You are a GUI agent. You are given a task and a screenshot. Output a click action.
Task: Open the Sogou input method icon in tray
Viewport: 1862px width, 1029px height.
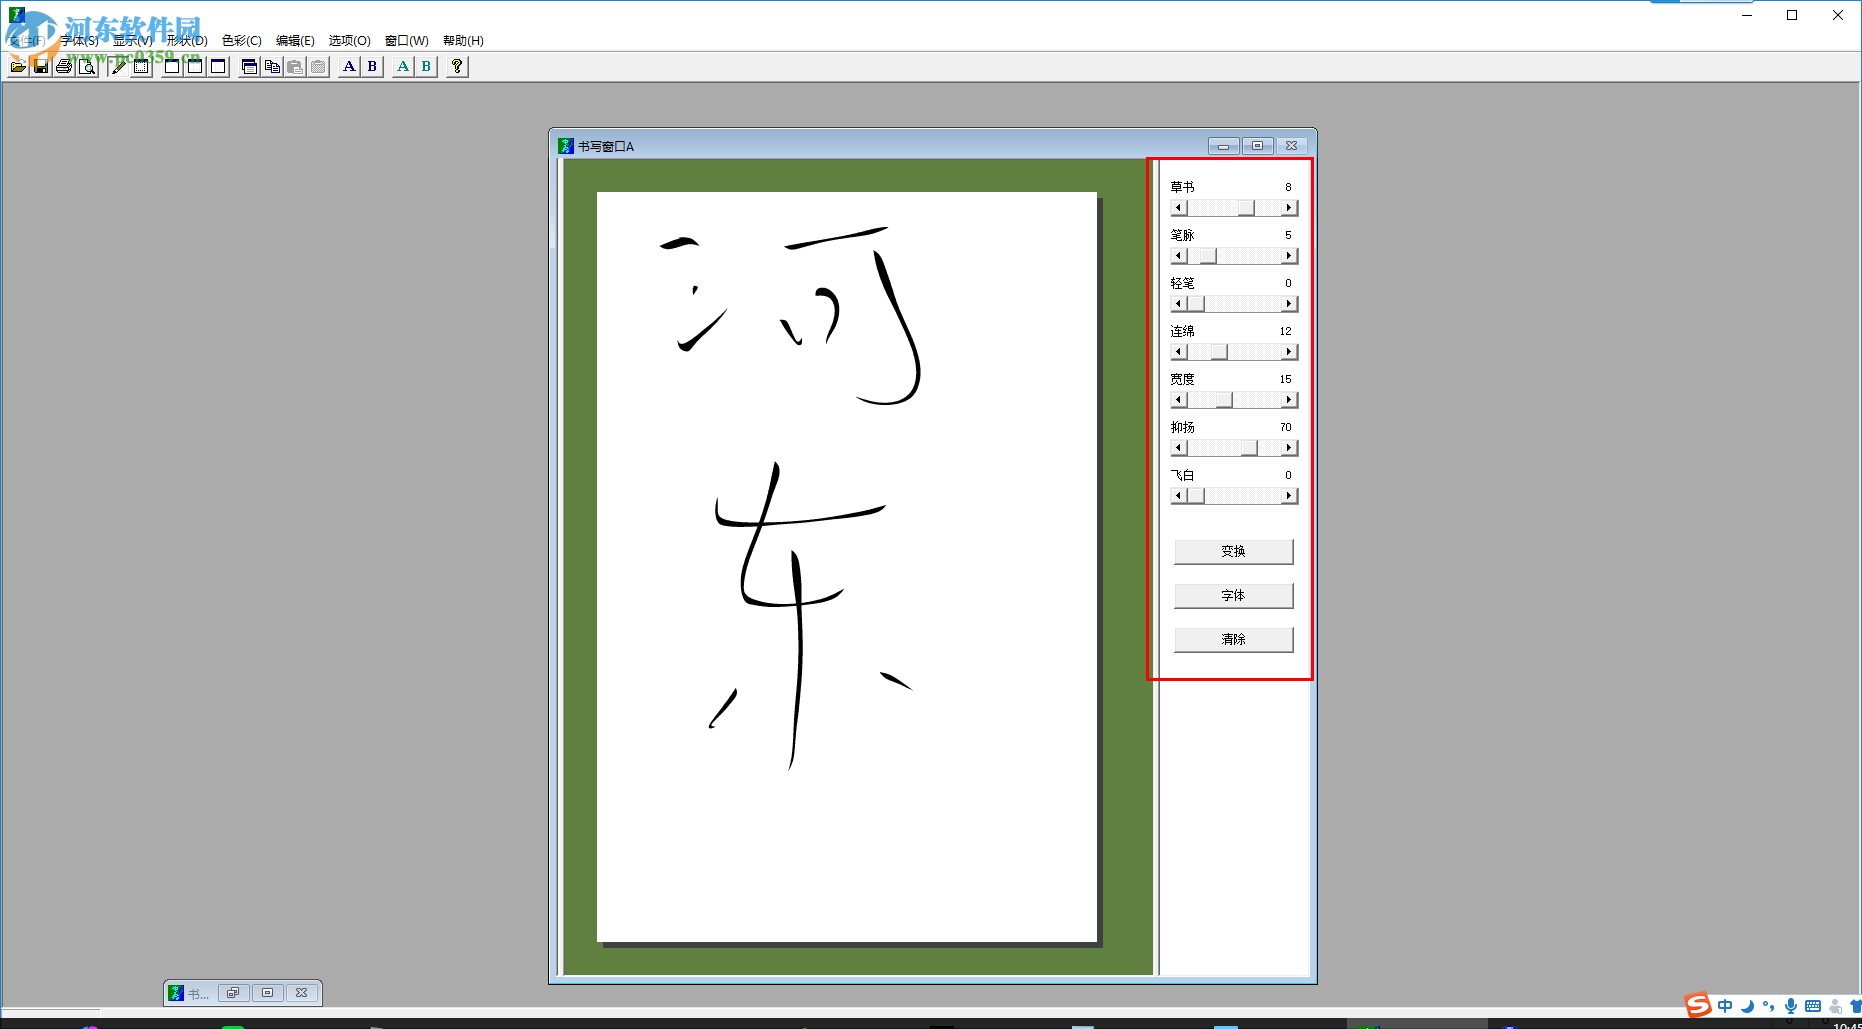click(1697, 1006)
